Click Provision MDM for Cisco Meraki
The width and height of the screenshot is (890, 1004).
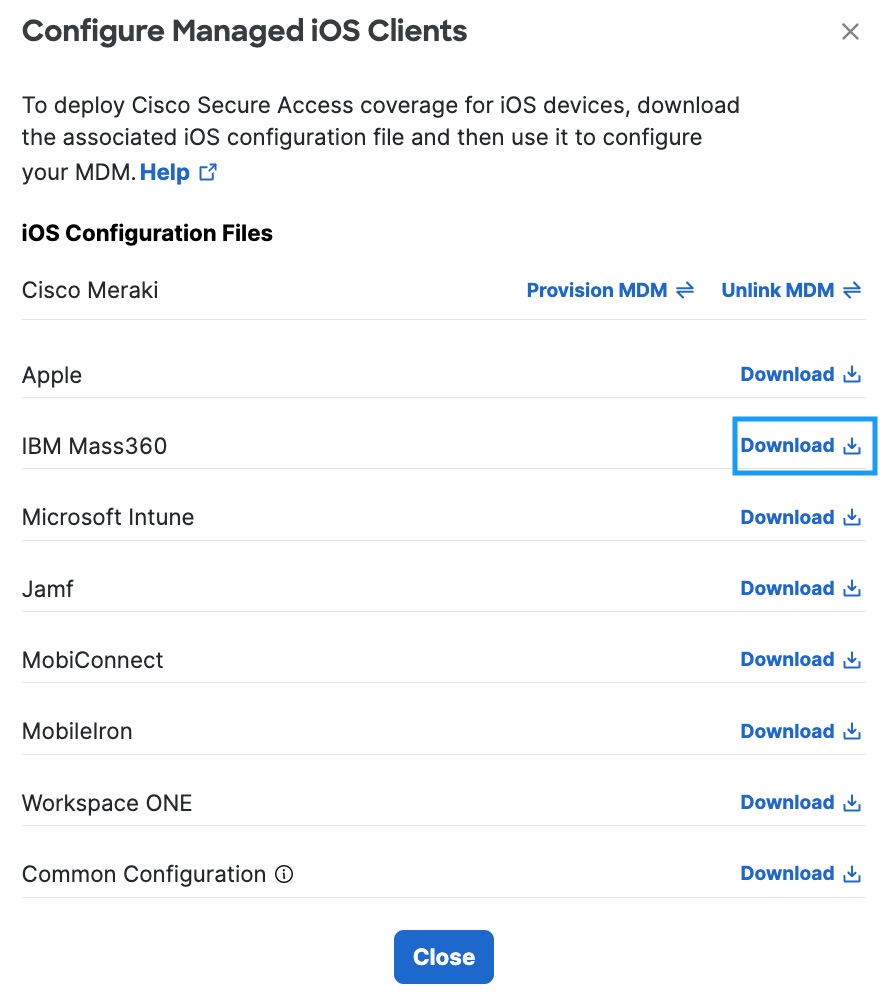(x=610, y=290)
